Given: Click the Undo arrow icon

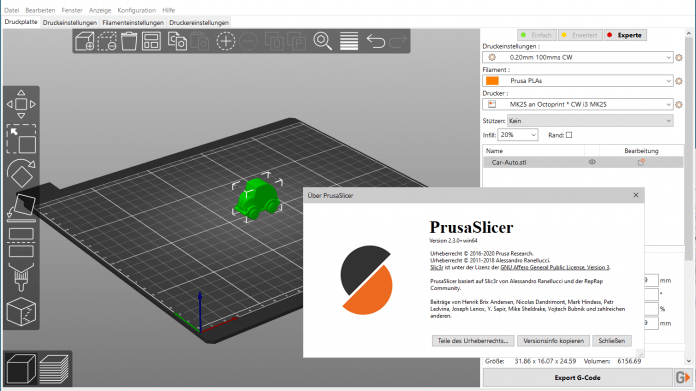Looking at the screenshot, I should tap(376, 41).
